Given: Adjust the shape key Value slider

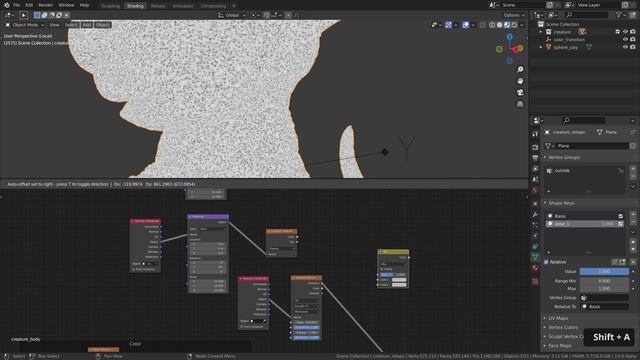Looking at the screenshot, I should pyautogui.click(x=604, y=271).
